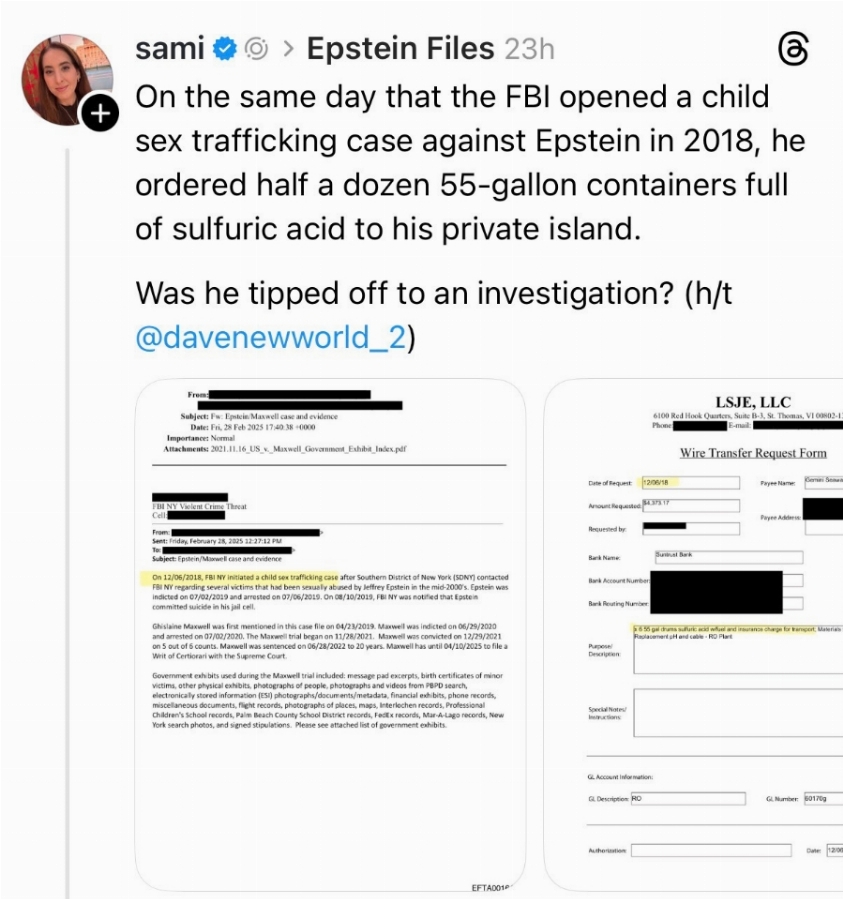Click the Special Notes/Instructions box
Image resolution: width=843 pixels, height=899 pixels.
point(738,713)
